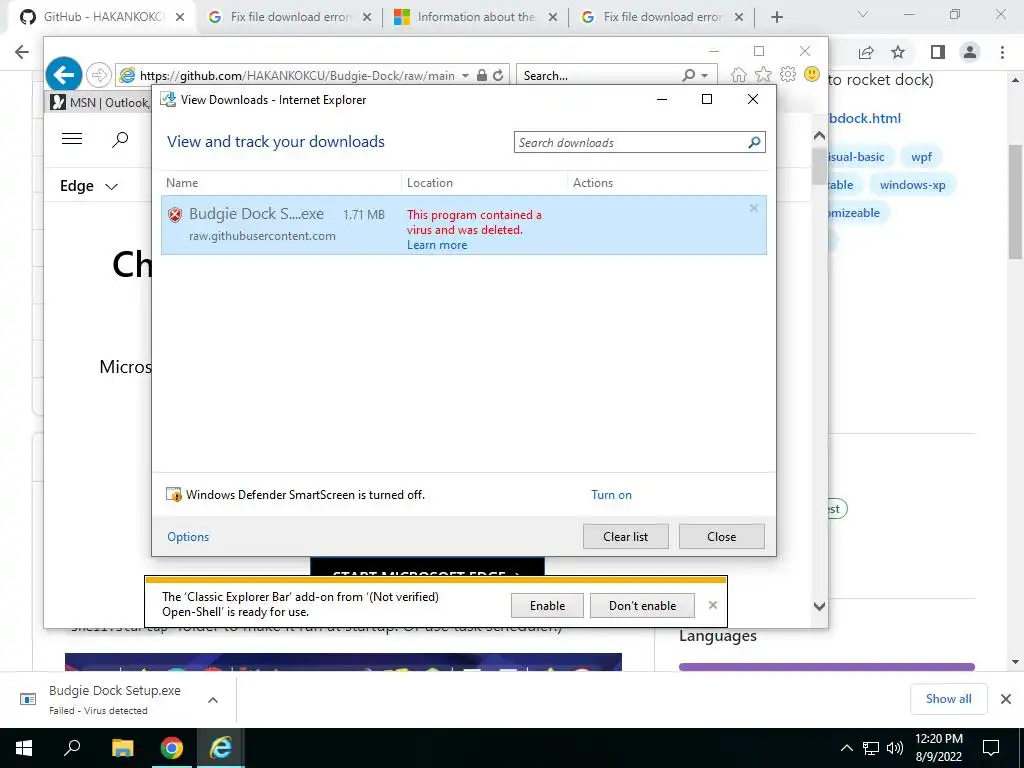
Task: Enable the Classic Explorer Bar add-on
Action: tap(547, 605)
